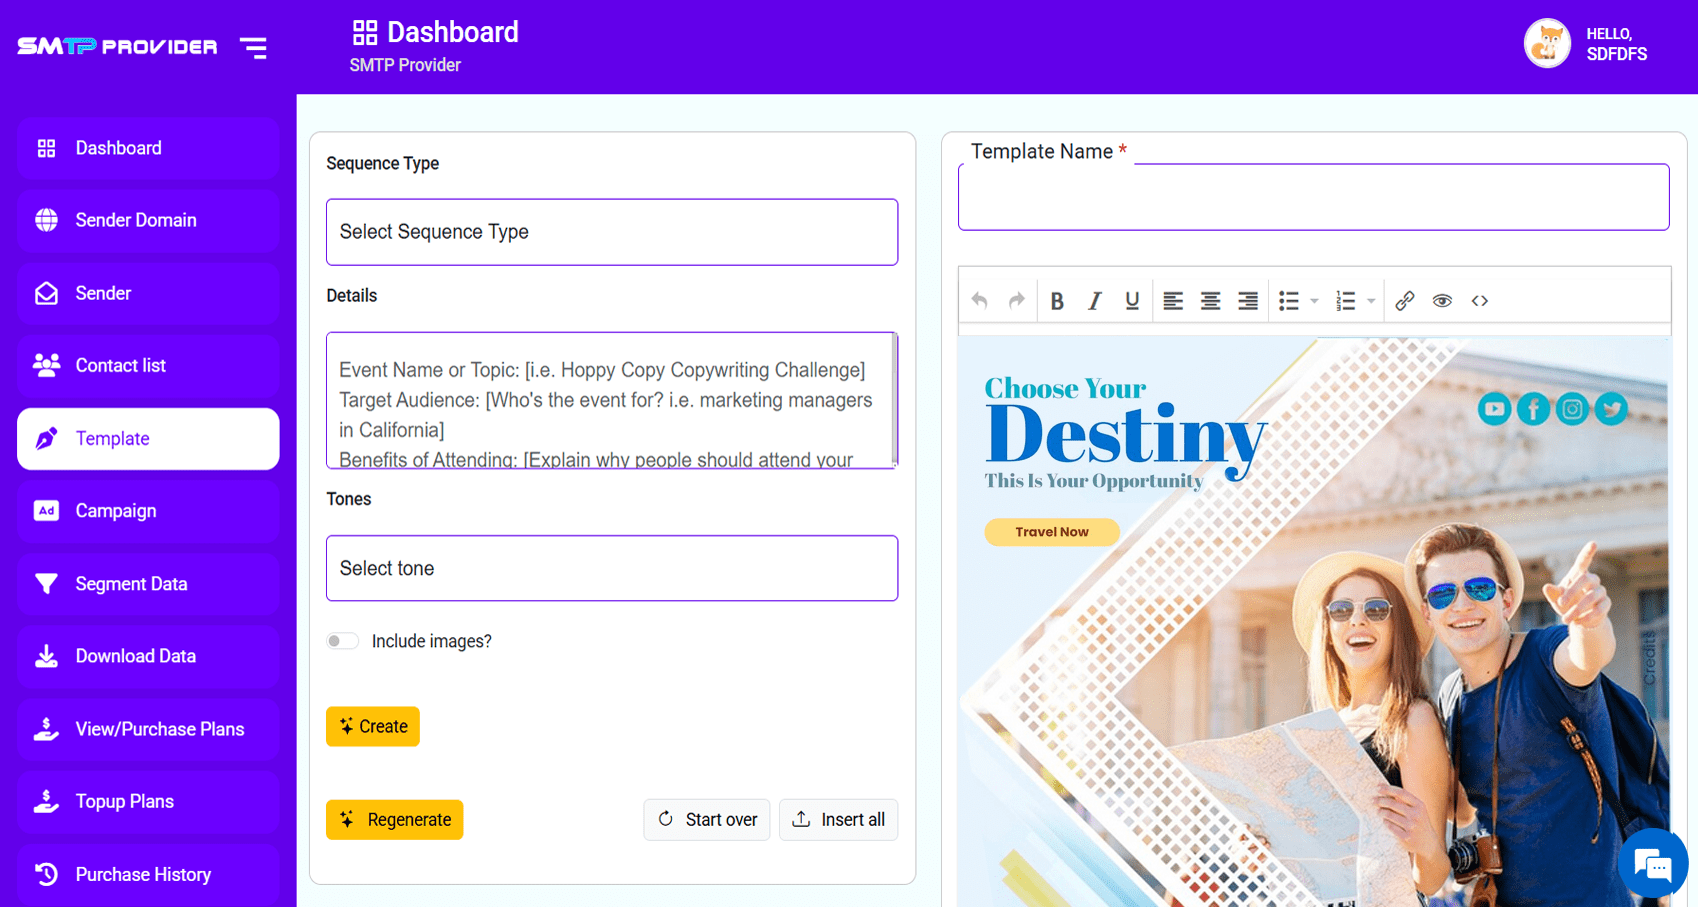Click the Start over button
This screenshot has width=1698, height=907.
point(707,820)
